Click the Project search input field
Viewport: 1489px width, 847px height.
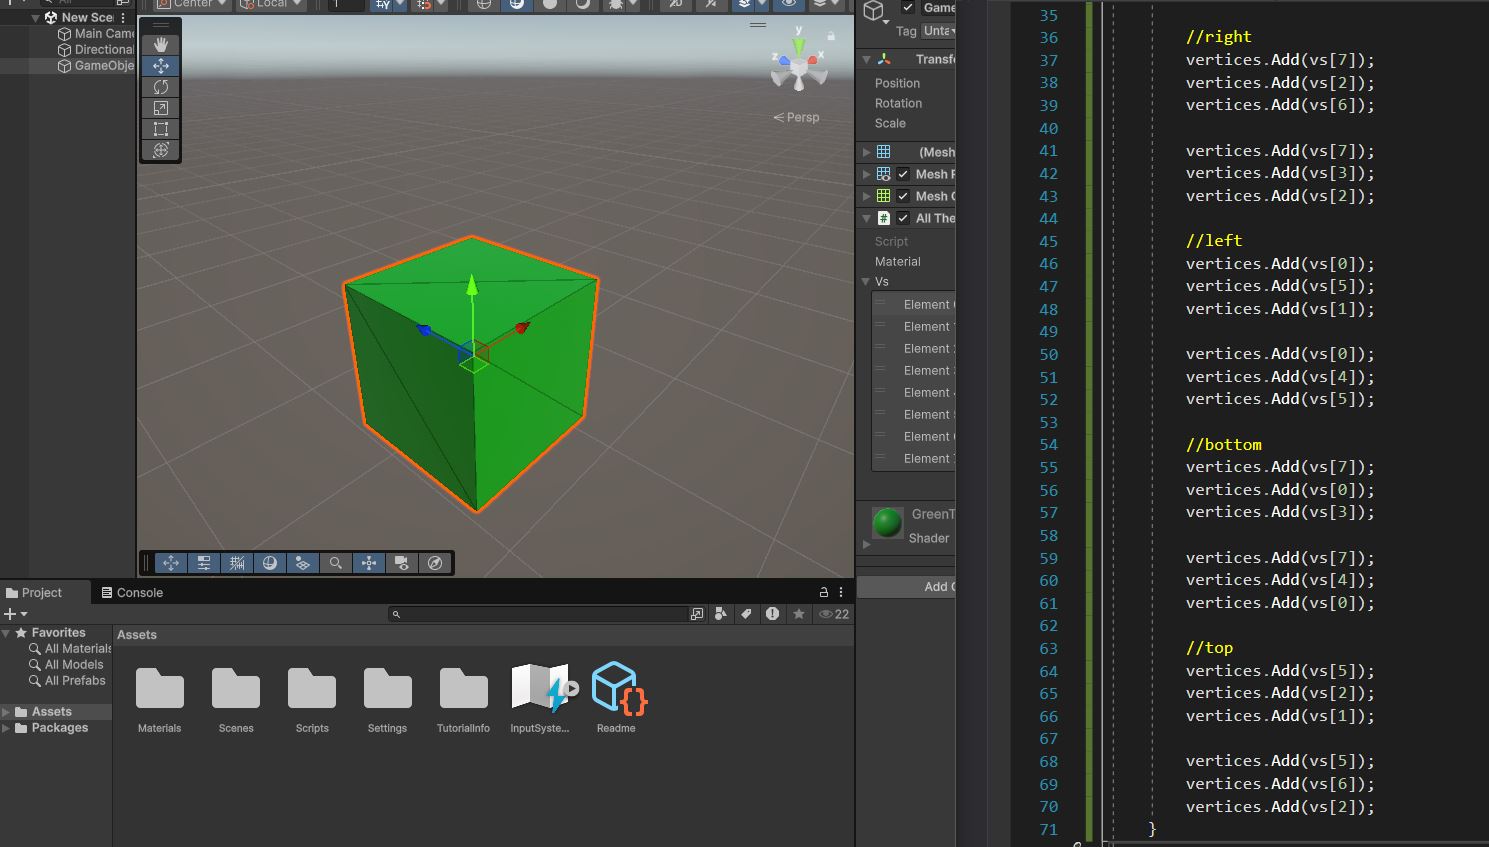[x=538, y=614]
